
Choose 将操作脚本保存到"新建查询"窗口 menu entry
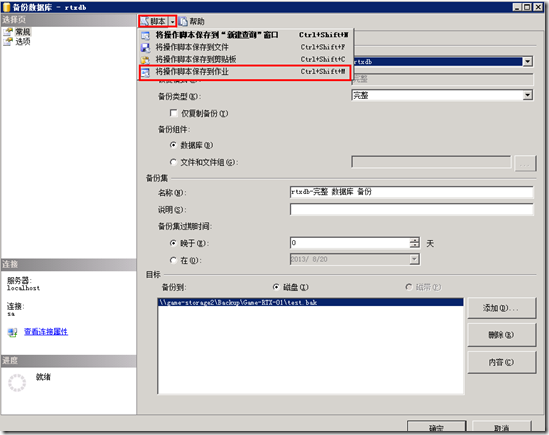tap(245, 35)
